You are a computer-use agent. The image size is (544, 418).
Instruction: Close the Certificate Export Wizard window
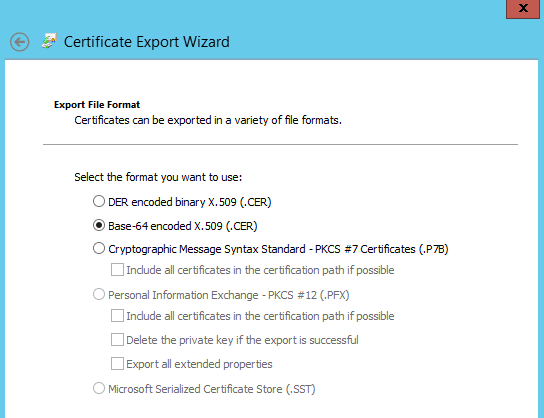pyautogui.click(x=523, y=8)
